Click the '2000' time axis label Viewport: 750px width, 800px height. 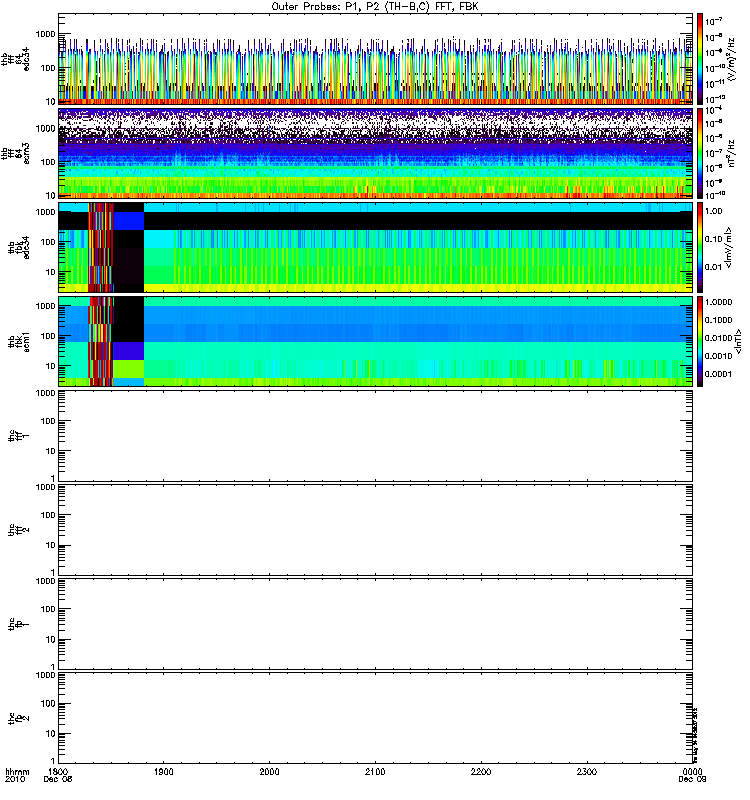(x=269, y=772)
